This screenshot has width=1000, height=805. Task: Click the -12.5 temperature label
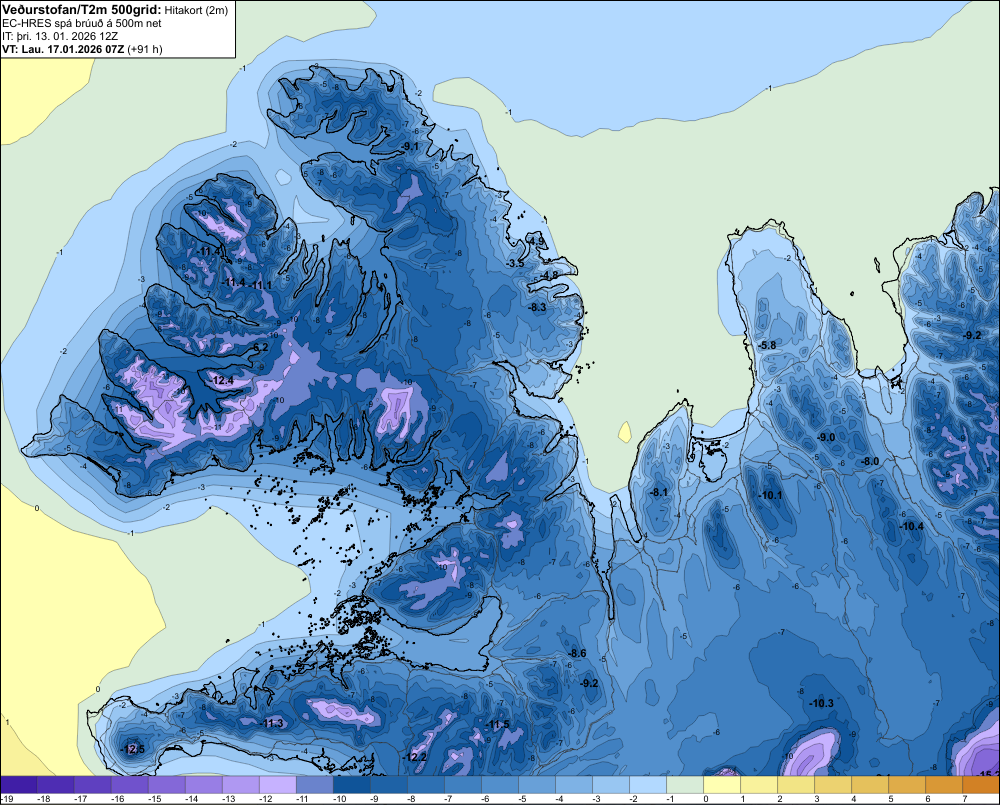[133, 749]
